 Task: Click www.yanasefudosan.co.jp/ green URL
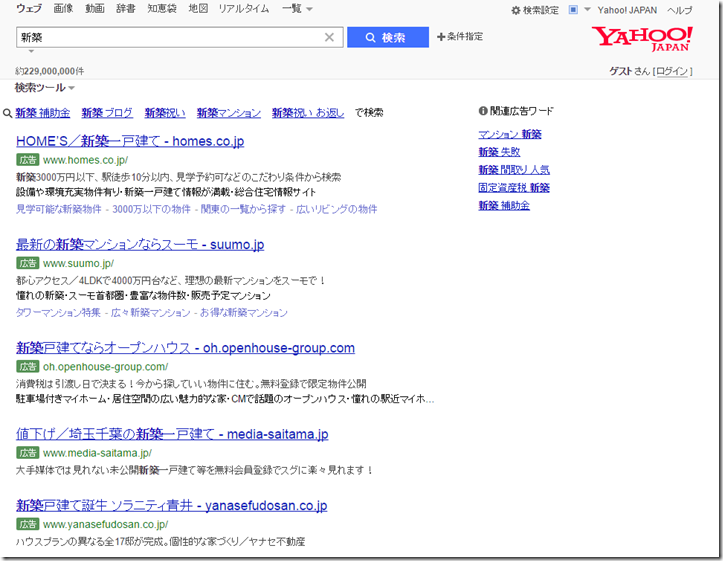coord(106,524)
